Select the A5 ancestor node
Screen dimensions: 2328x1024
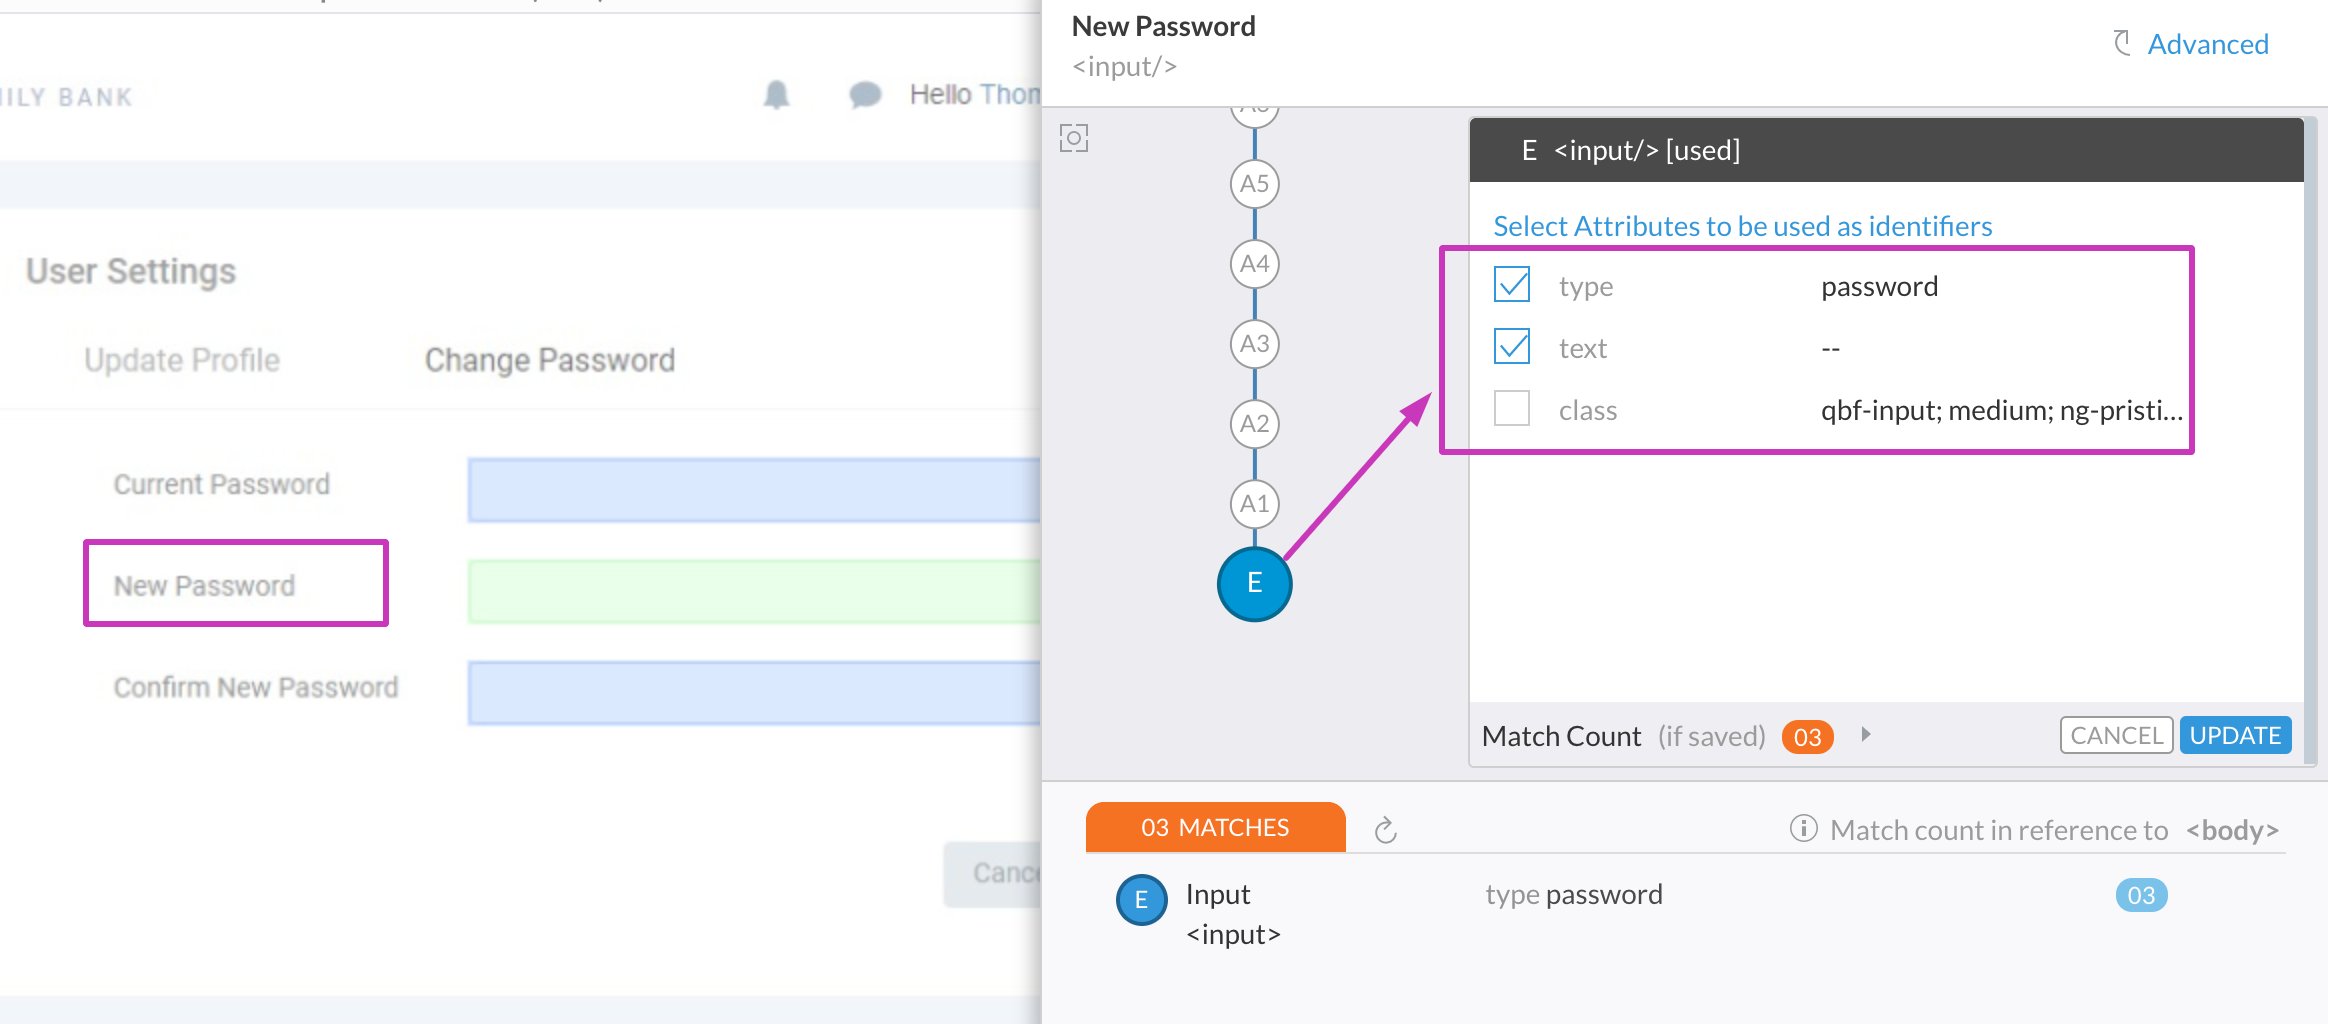(x=1254, y=184)
